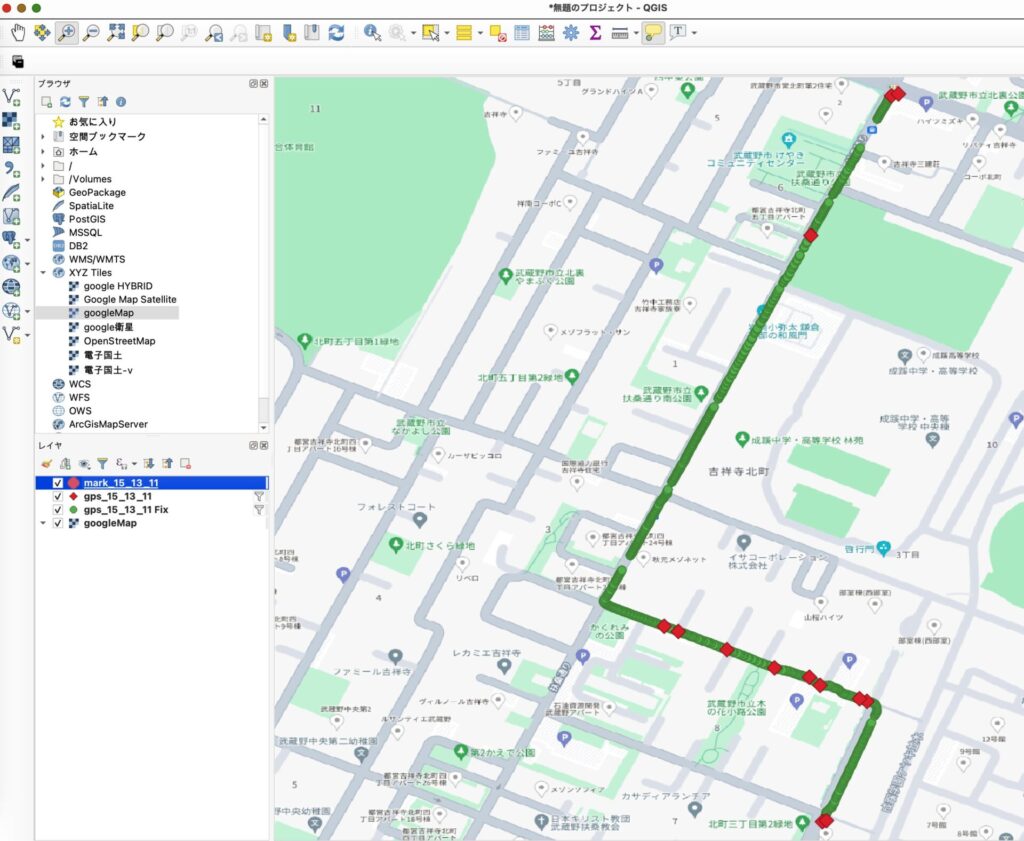Image resolution: width=1024 pixels, height=841 pixels.
Task: Click the Add Raster Layer icon in sidebar
Action: coord(11,120)
